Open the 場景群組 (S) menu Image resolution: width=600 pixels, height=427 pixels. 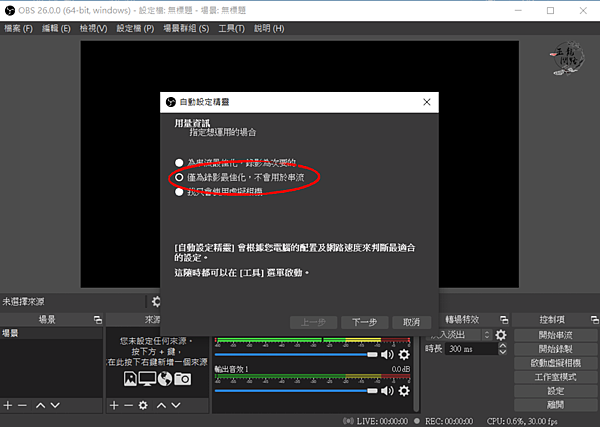pos(186,28)
